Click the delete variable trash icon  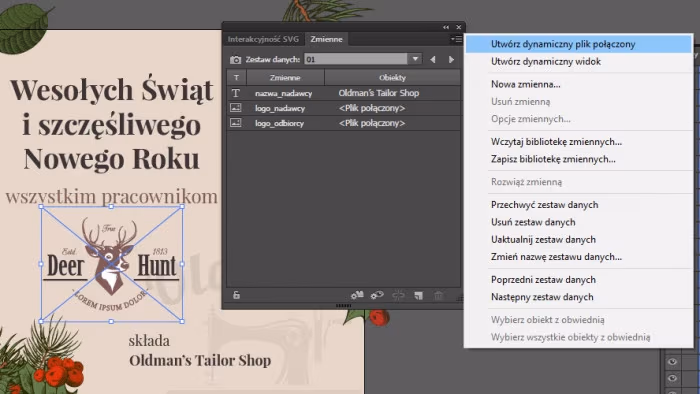tap(438, 295)
